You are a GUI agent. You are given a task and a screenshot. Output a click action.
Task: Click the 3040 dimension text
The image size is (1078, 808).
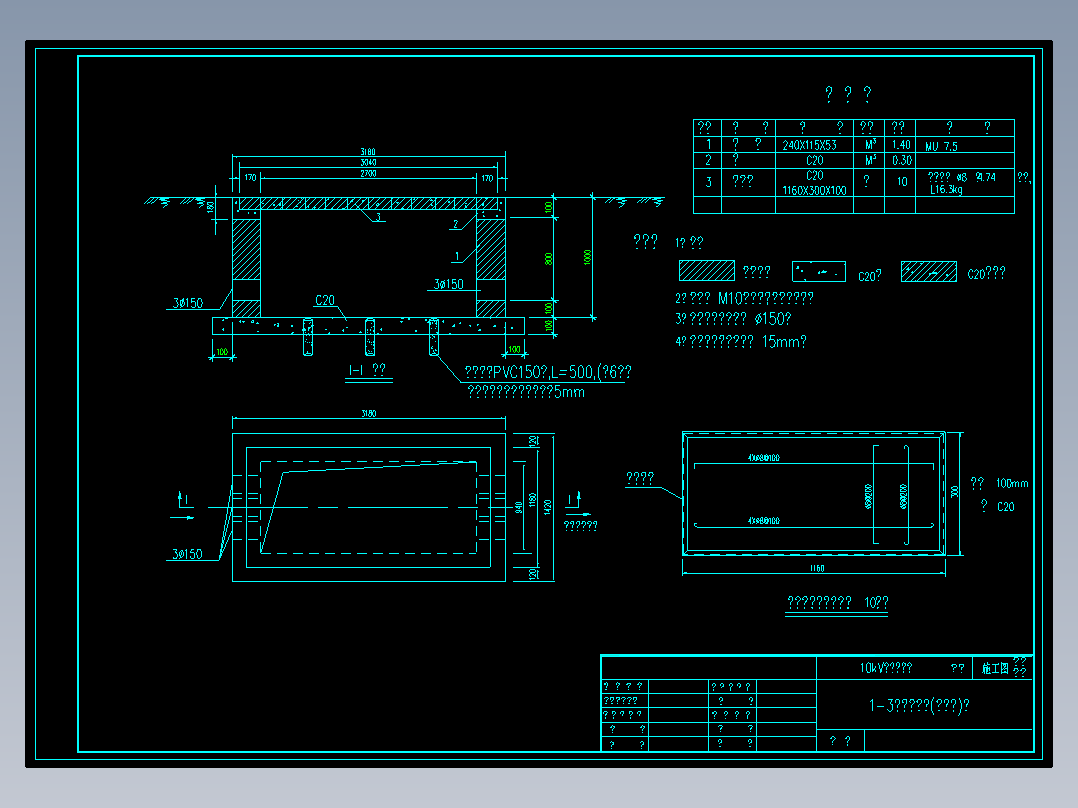[368, 163]
